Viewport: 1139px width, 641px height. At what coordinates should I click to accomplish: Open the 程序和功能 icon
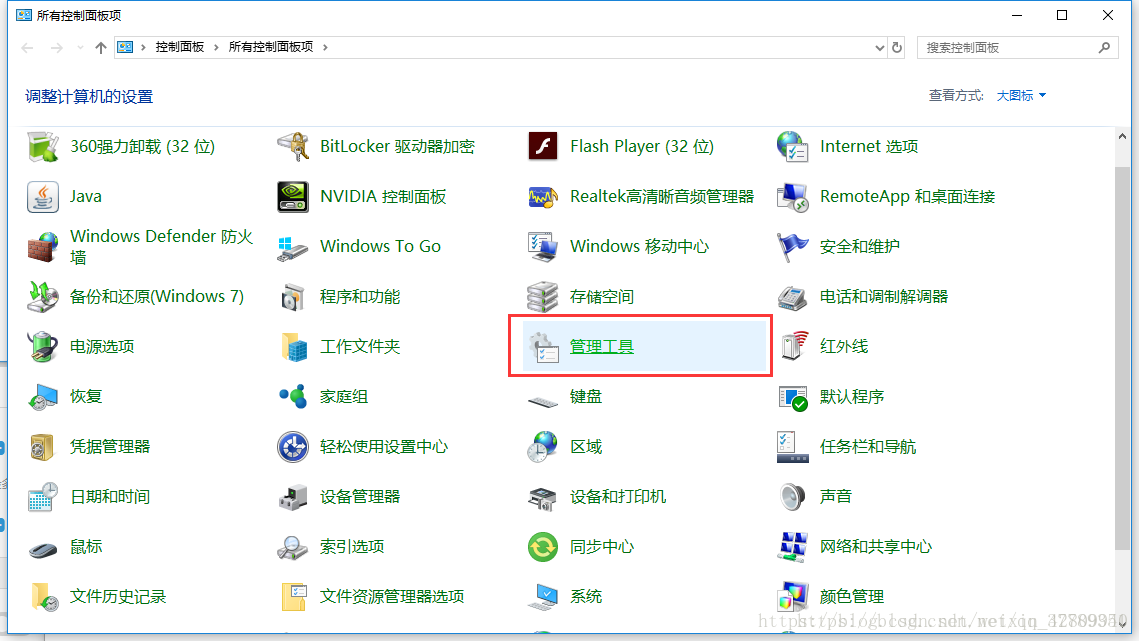293,297
